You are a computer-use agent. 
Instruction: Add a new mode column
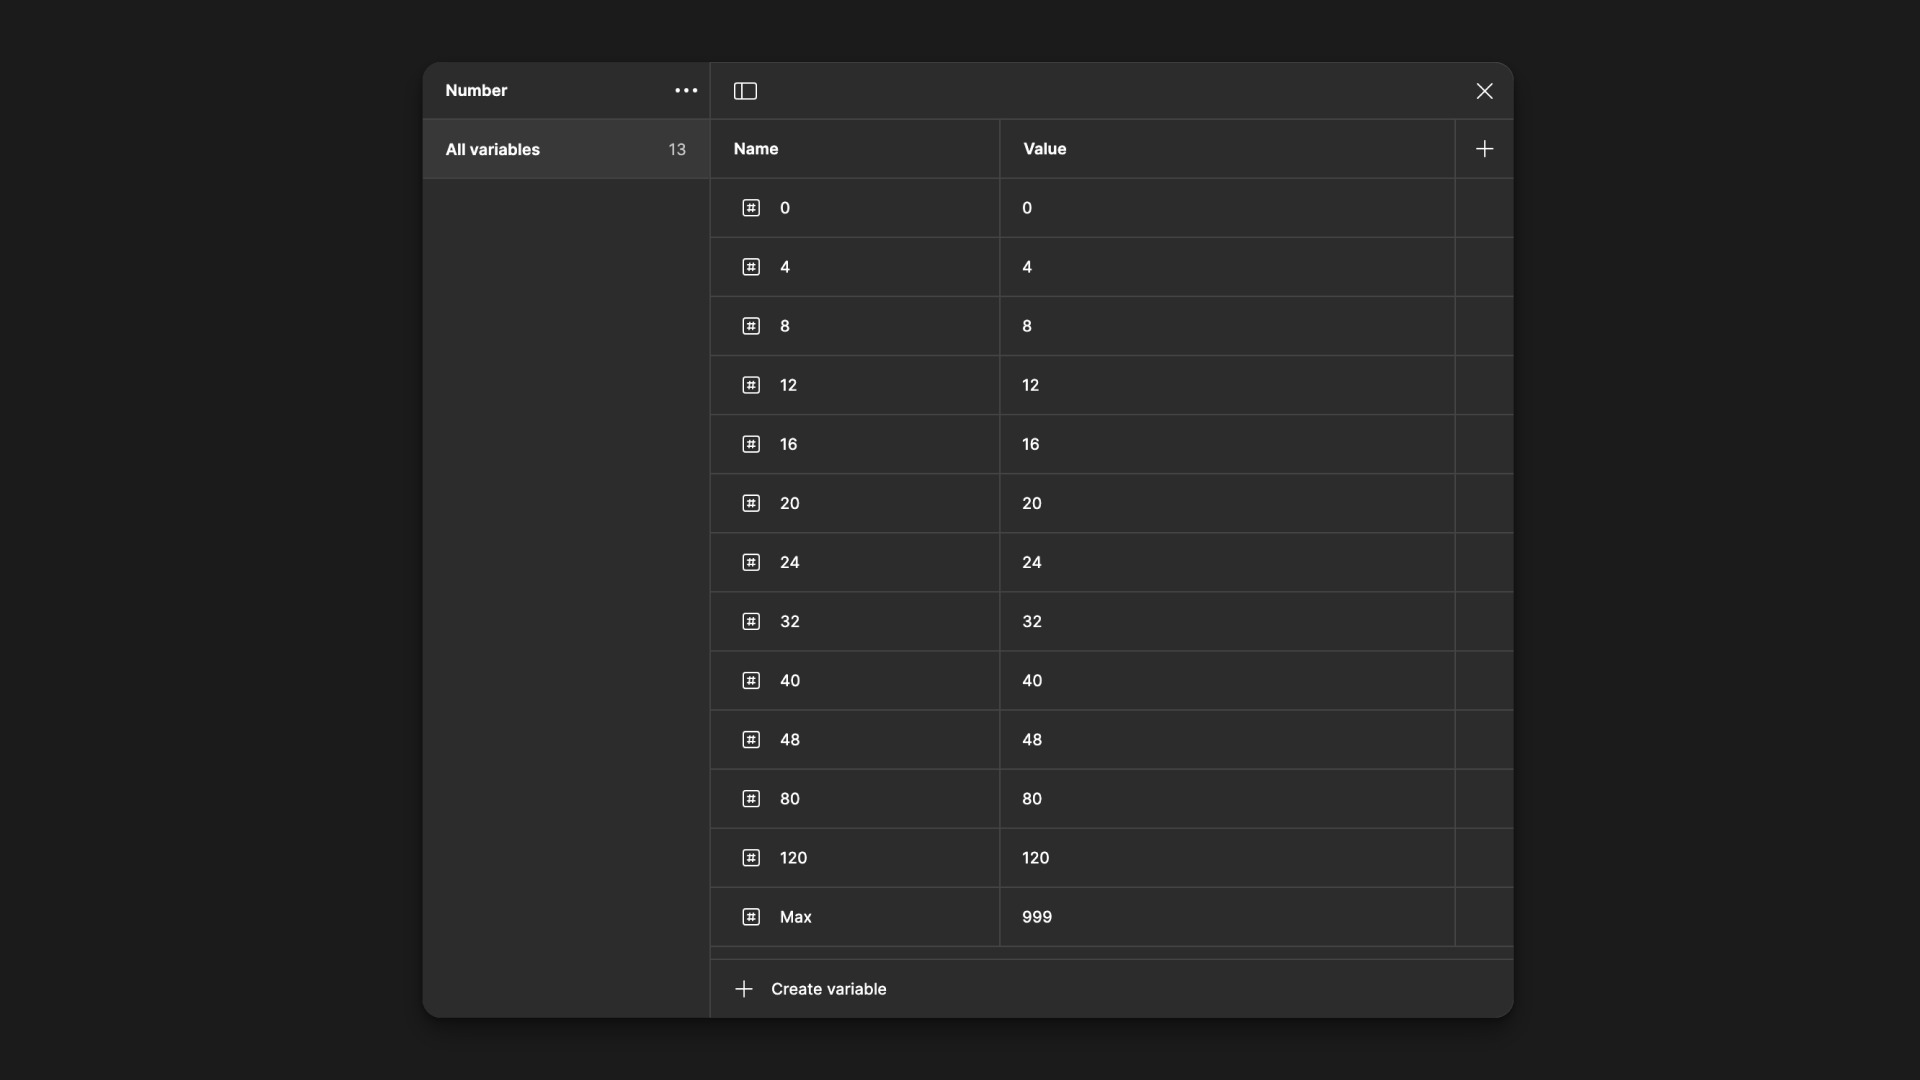(1484, 149)
